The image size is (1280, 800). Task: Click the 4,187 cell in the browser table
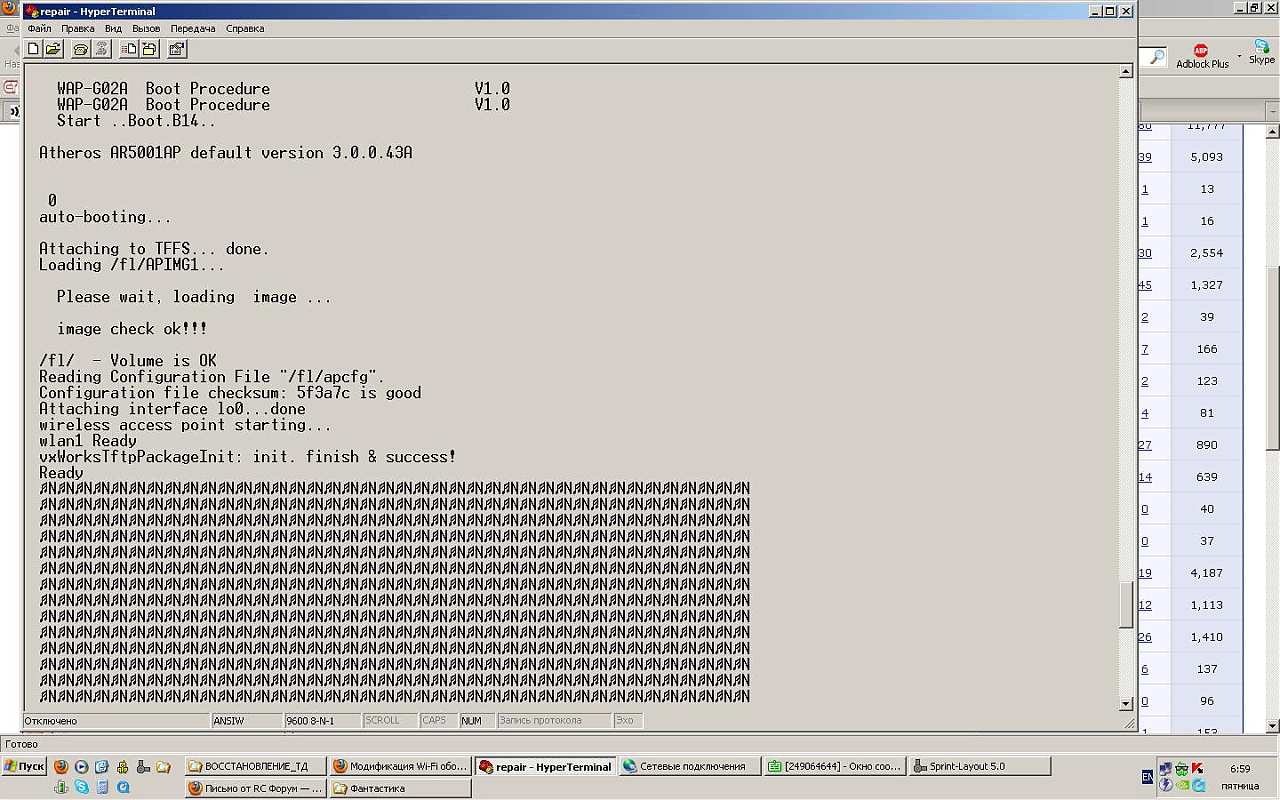point(1207,573)
